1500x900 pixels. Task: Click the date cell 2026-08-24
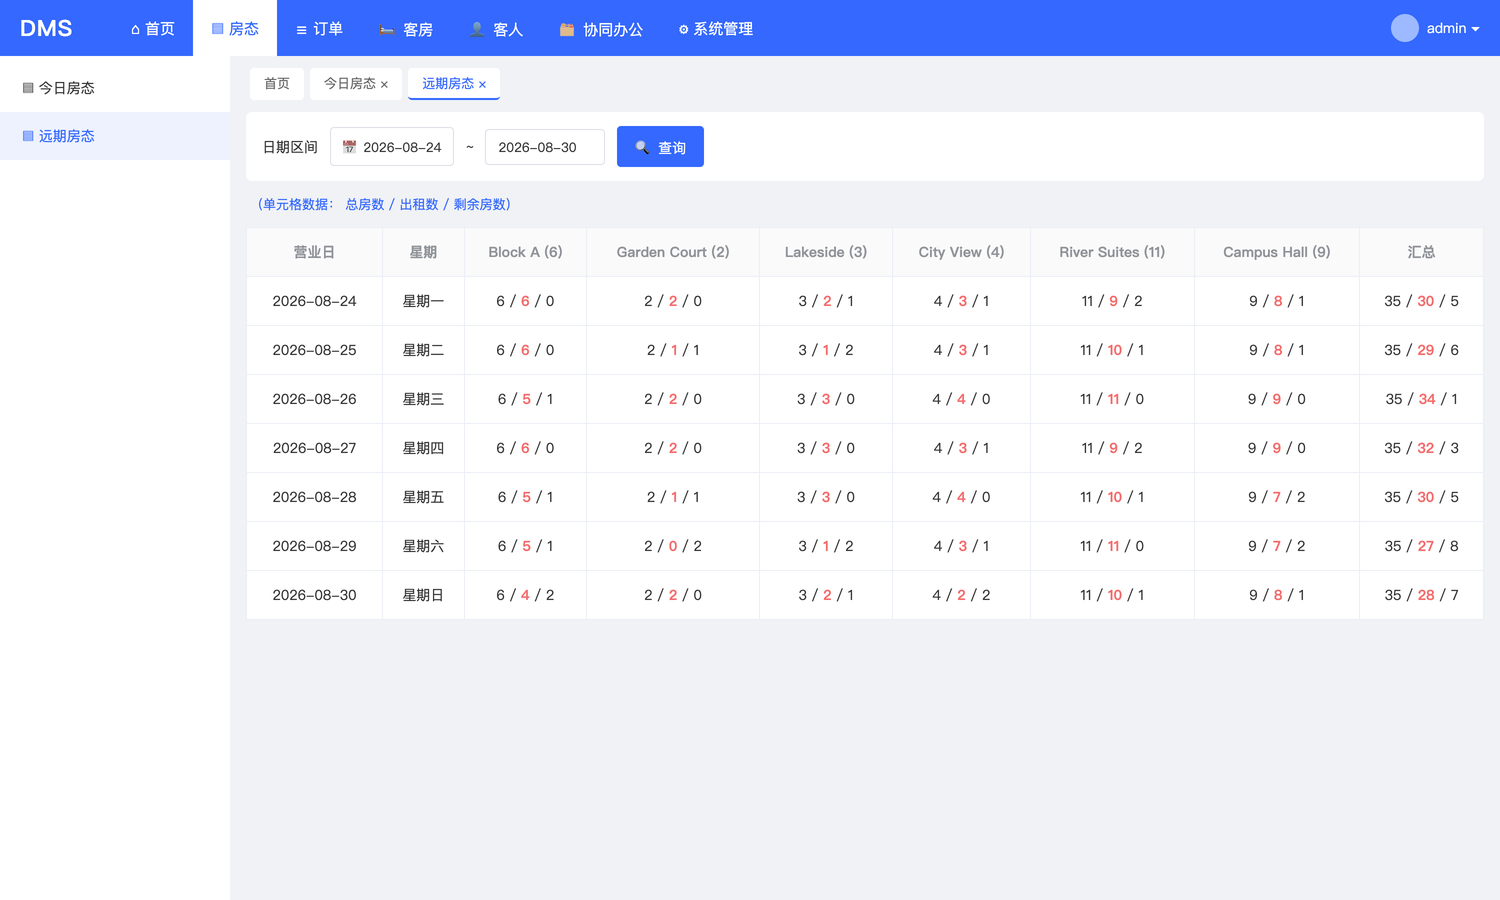click(314, 301)
